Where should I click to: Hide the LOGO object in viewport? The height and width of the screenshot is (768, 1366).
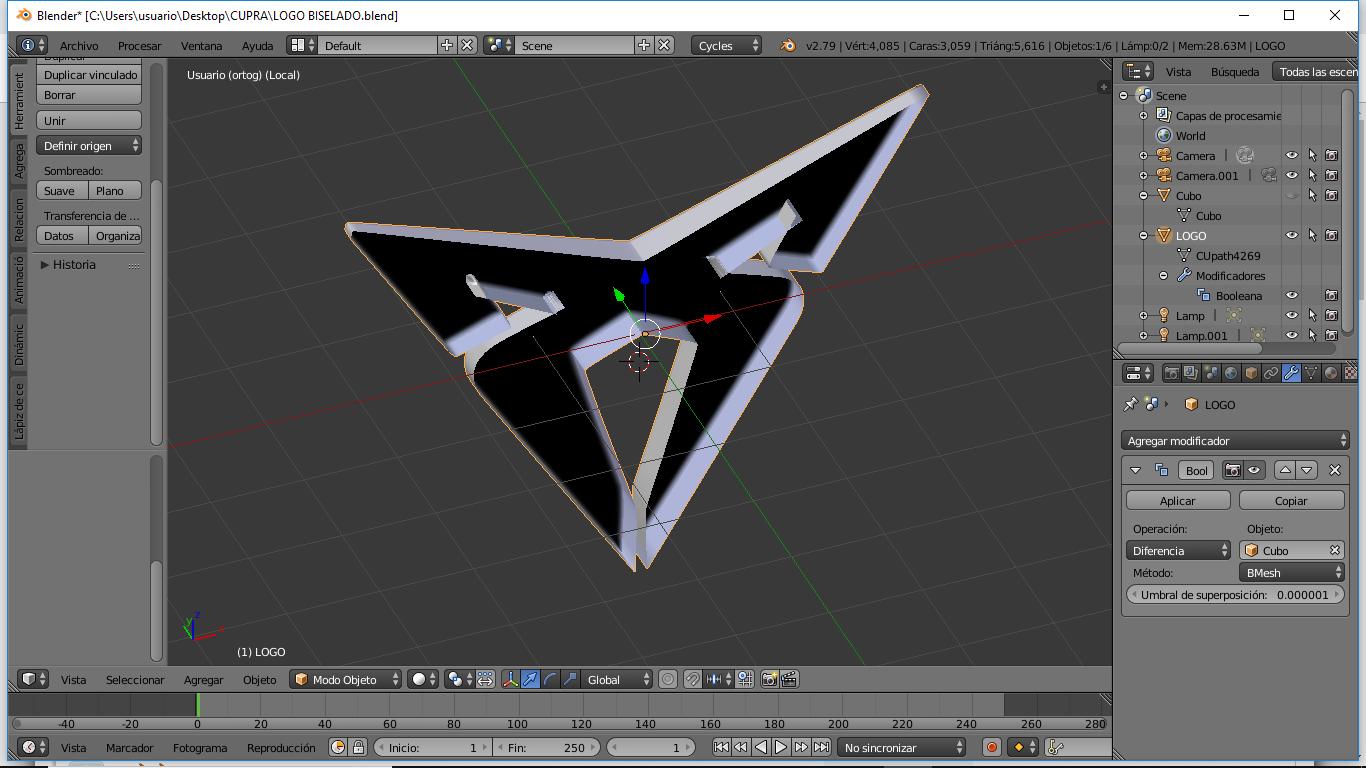pos(1292,235)
